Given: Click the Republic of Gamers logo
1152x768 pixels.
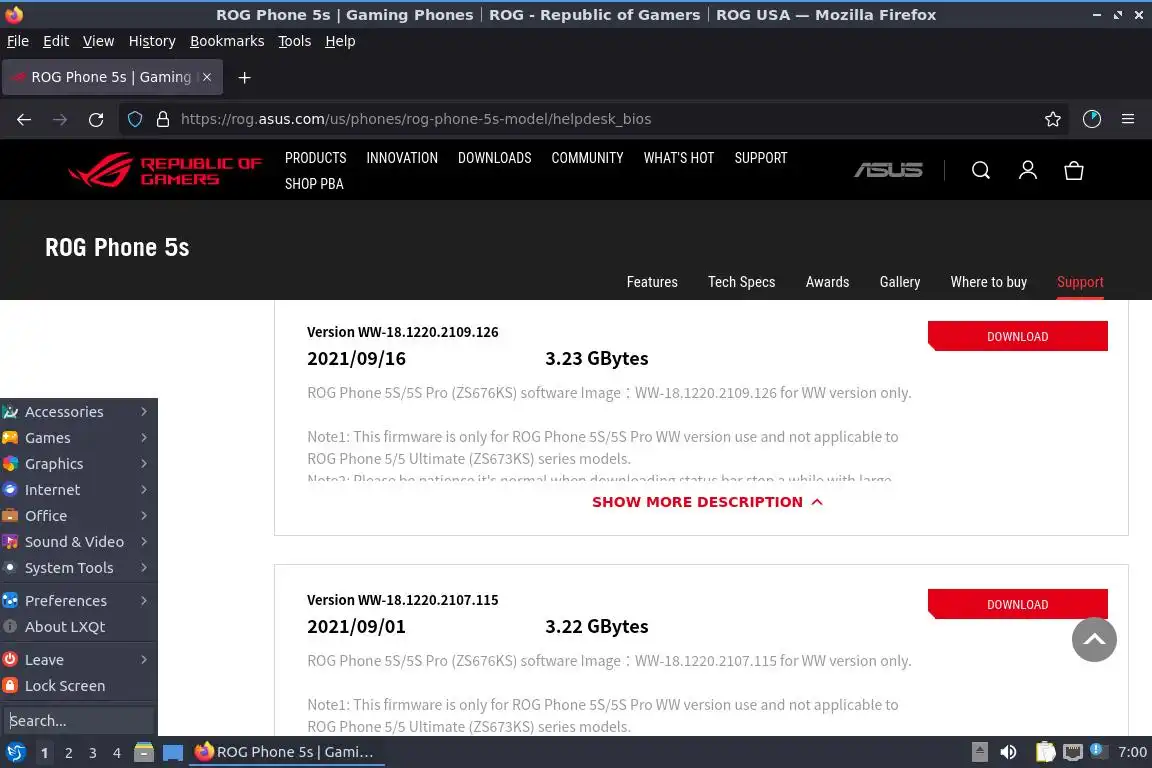Looking at the screenshot, I should click(165, 170).
